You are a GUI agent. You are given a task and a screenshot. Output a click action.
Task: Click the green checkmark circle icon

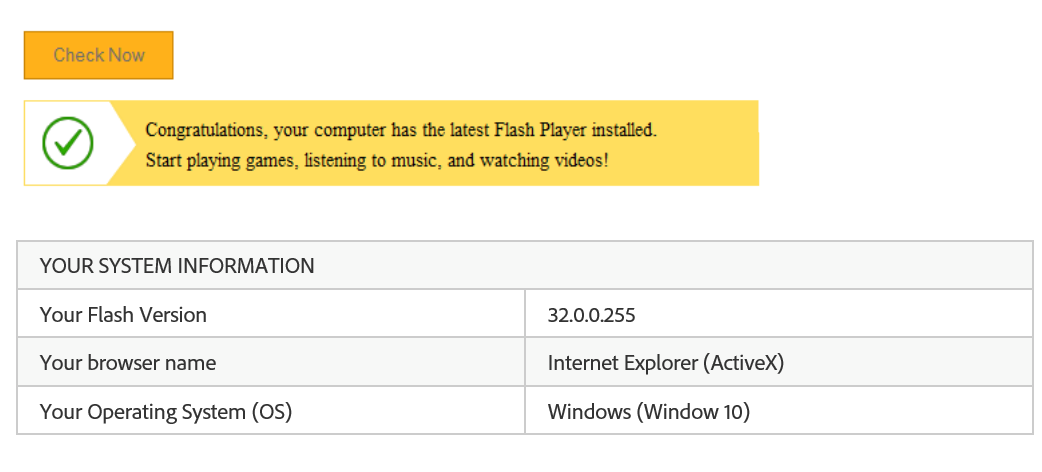click(68, 143)
